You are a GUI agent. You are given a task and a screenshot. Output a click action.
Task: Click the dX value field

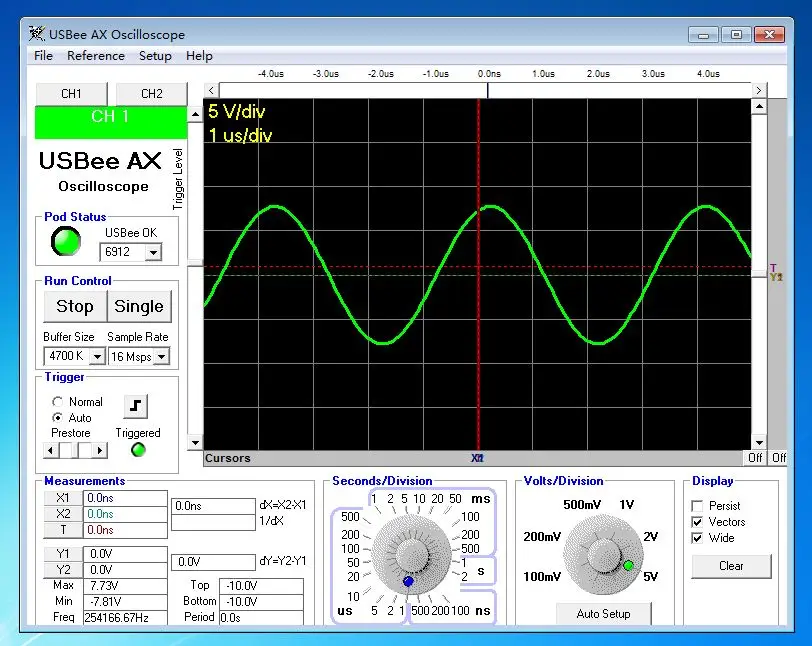[x=213, y=506]
